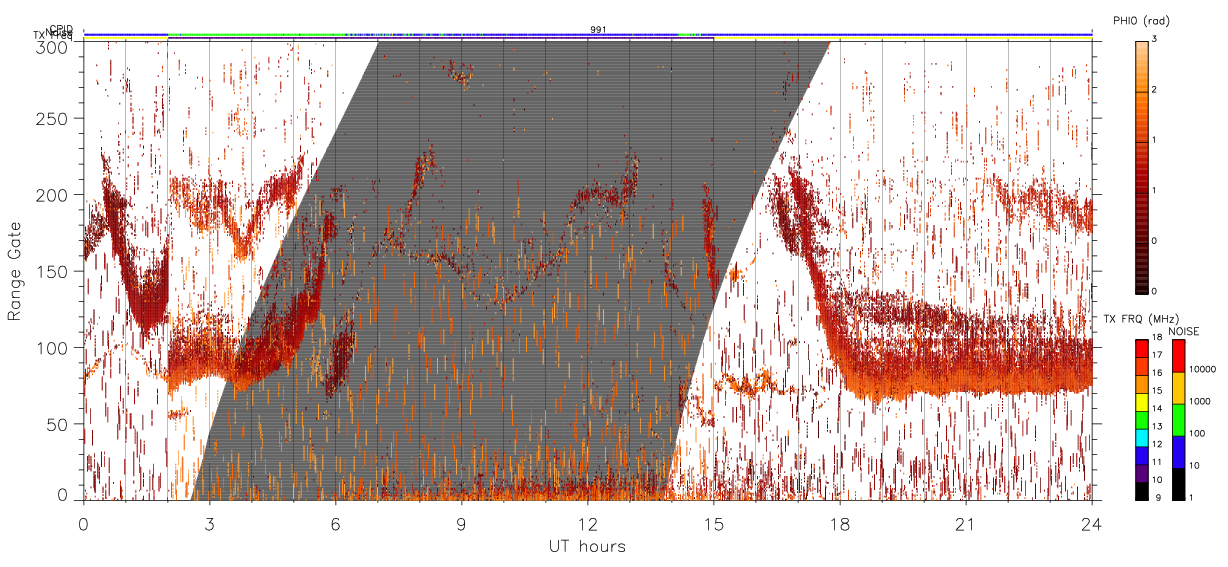Click the cyan 12–13 MHz TX FRQ swatch
Image resolution: width=1228 pixels, height=567 pixels.
click(x=1142, y=438)
